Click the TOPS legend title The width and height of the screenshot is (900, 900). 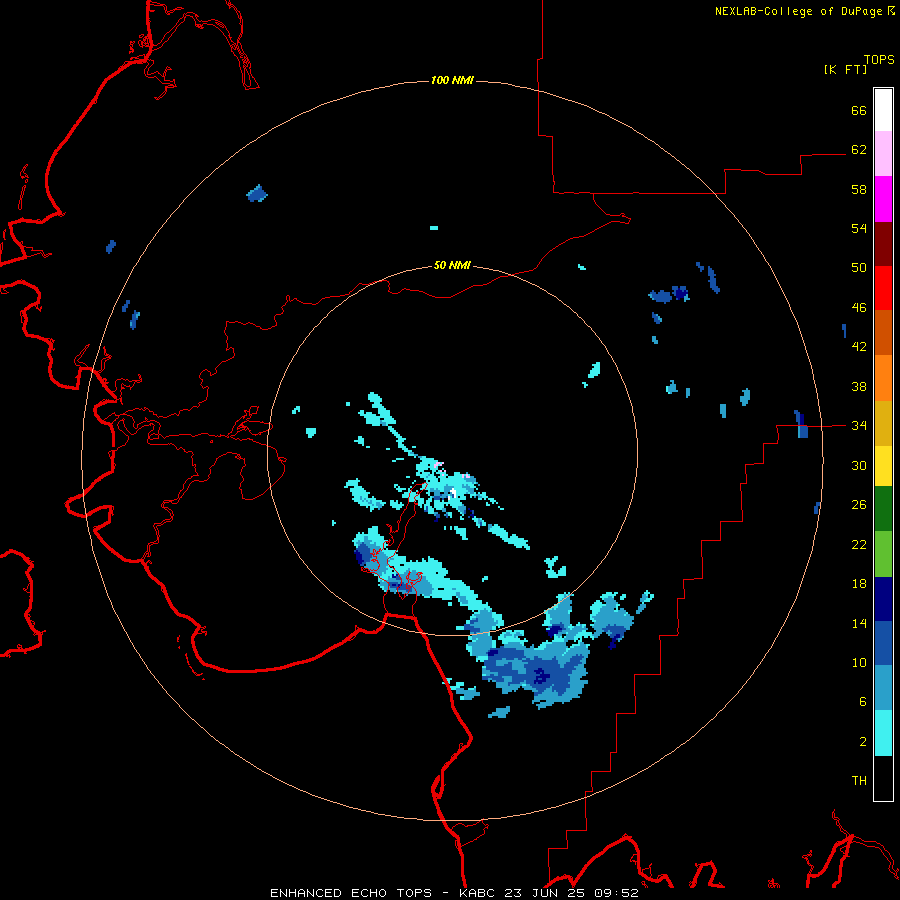879,59
